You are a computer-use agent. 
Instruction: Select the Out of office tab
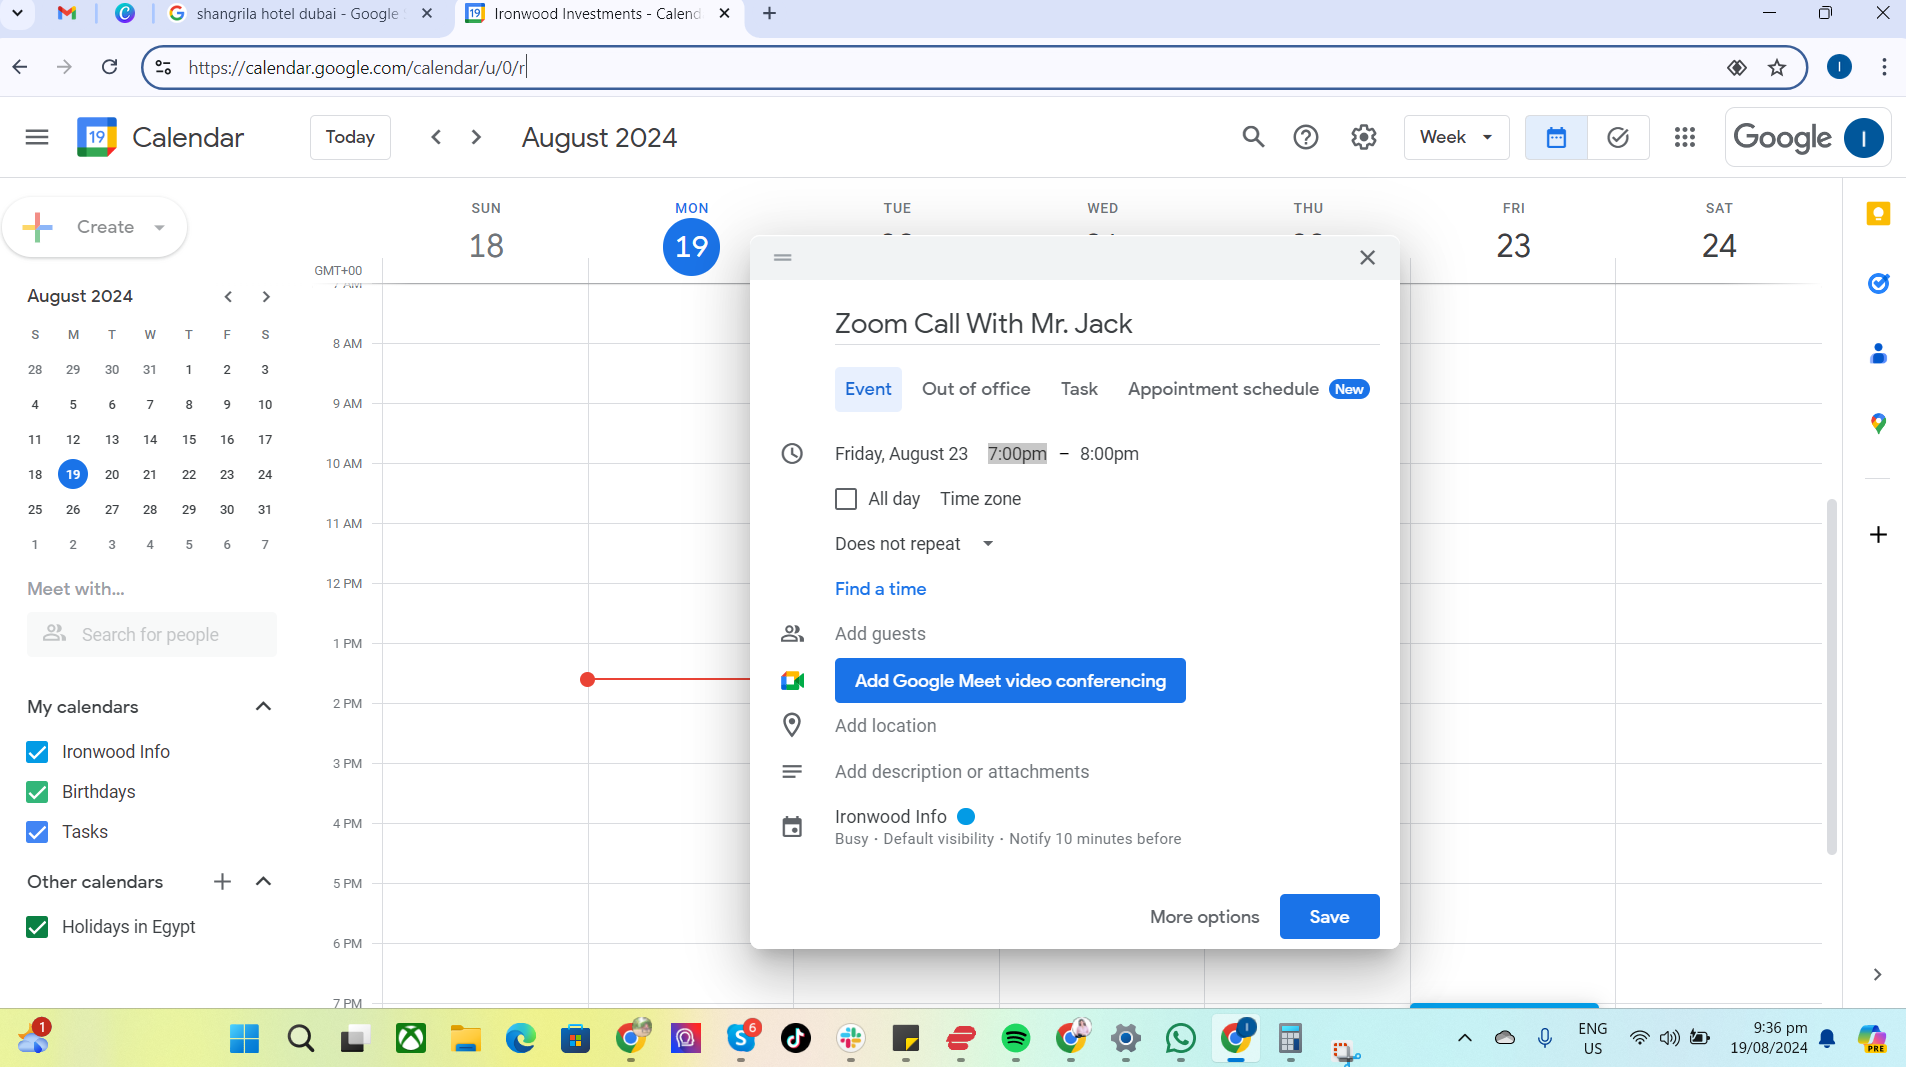click(976, 389)
